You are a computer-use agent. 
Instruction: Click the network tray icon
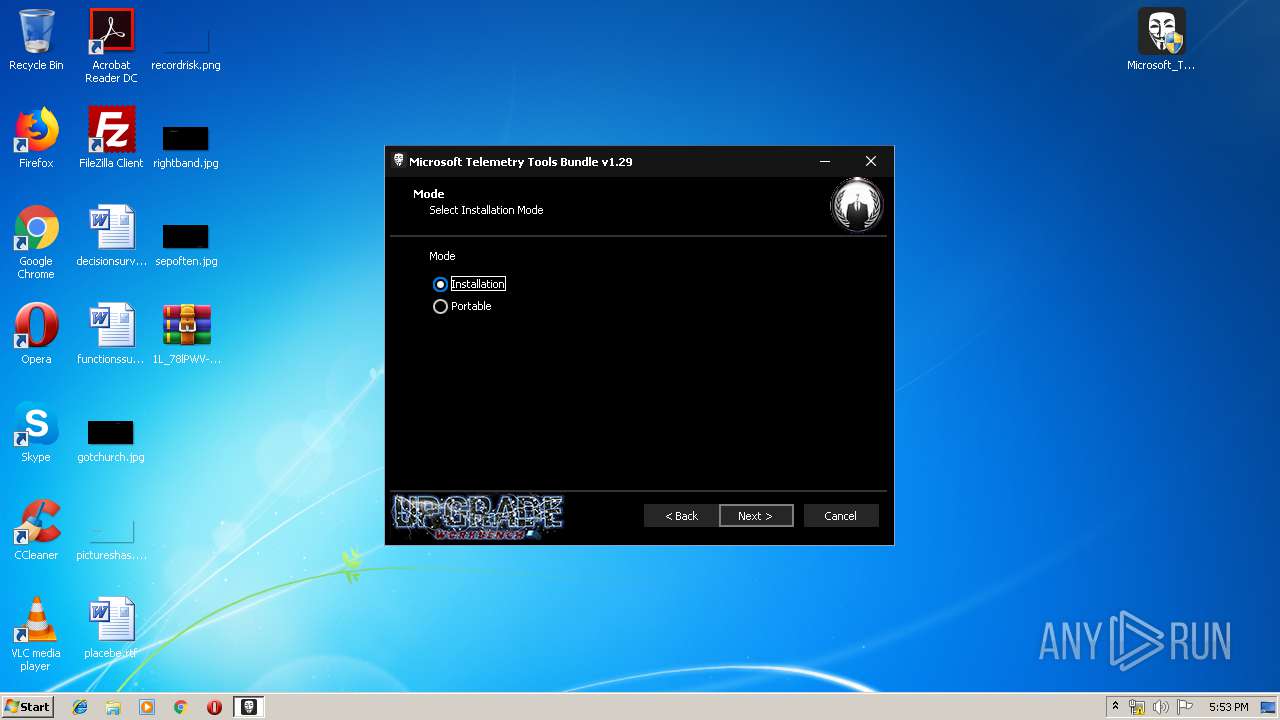[x=1137, y=707]
